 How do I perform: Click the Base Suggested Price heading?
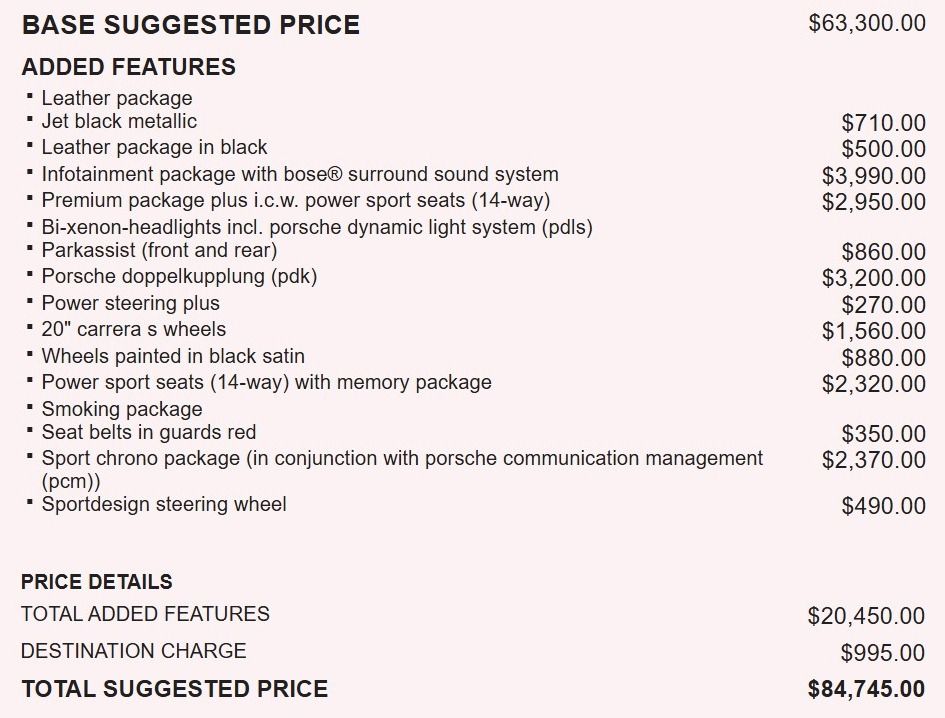click(x=190, y=26)
